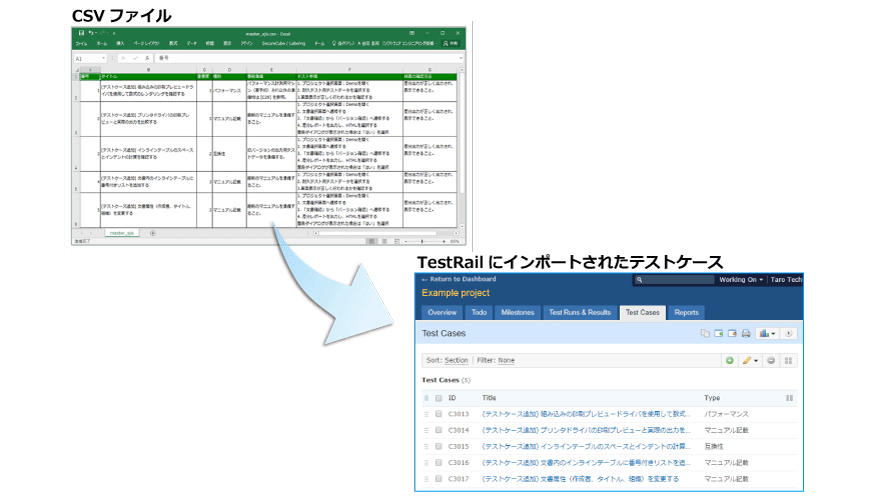Open the bar chart reports dropdown

coord(767,334)
